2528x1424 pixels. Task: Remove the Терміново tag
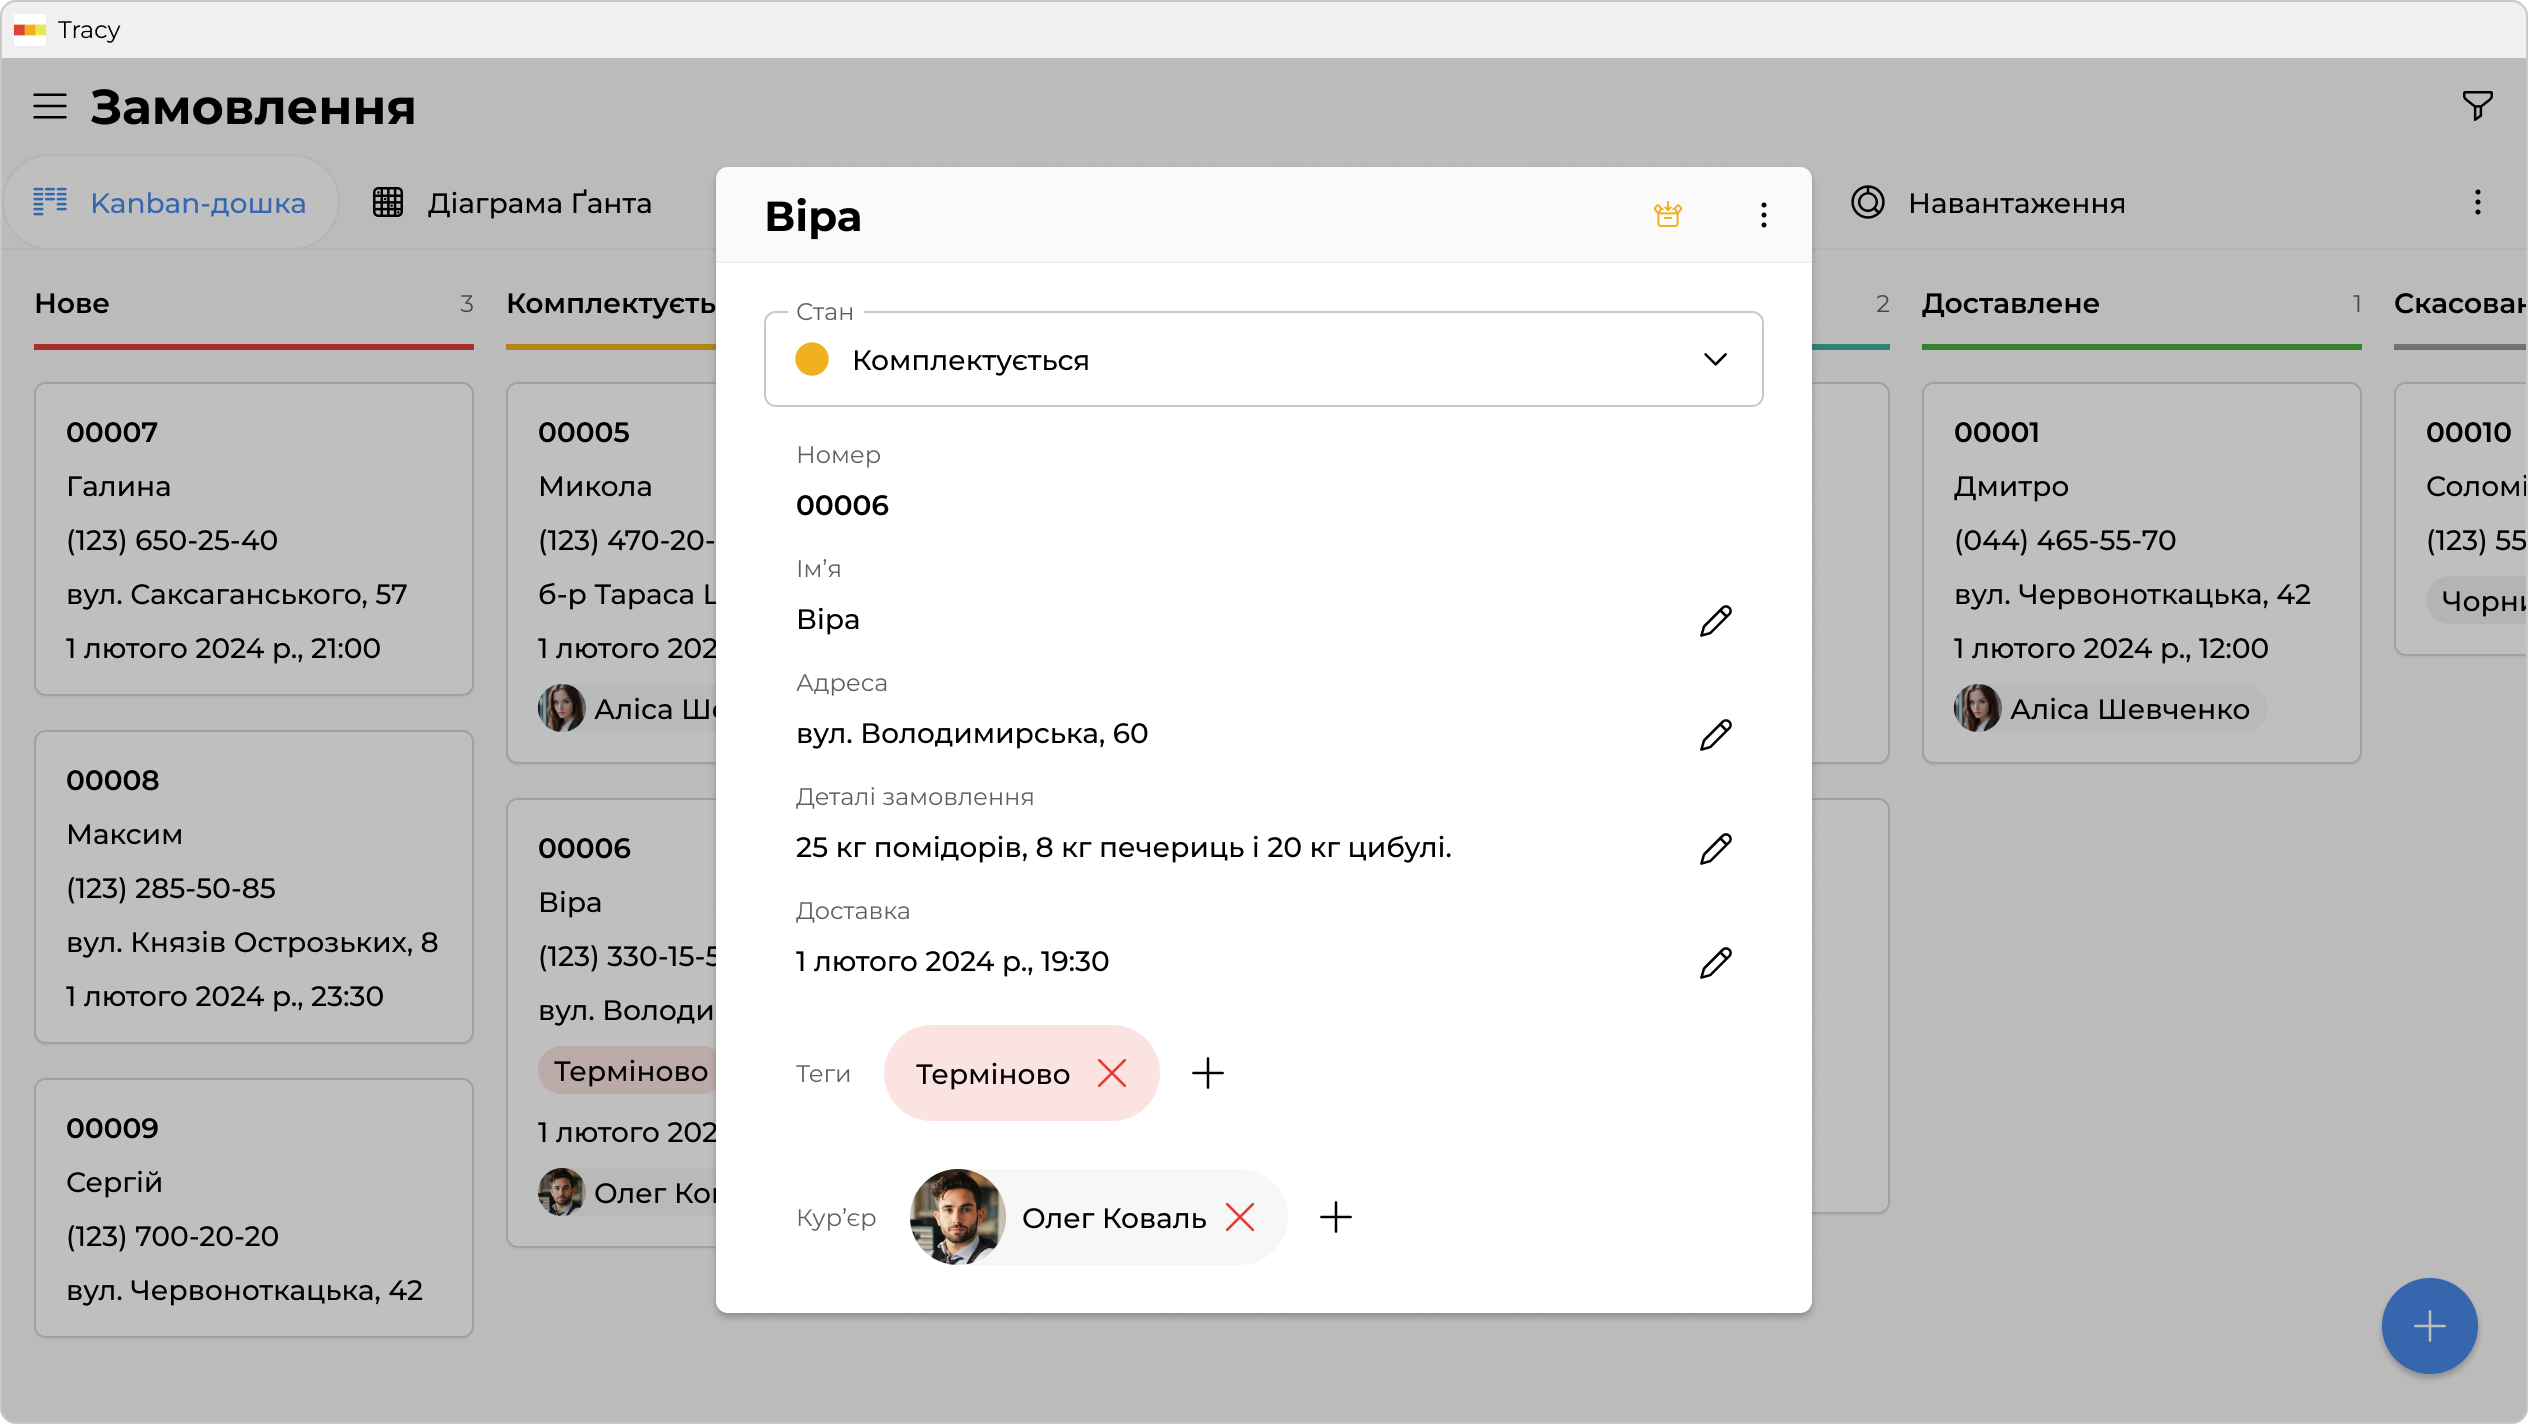click(1111, 1073)
